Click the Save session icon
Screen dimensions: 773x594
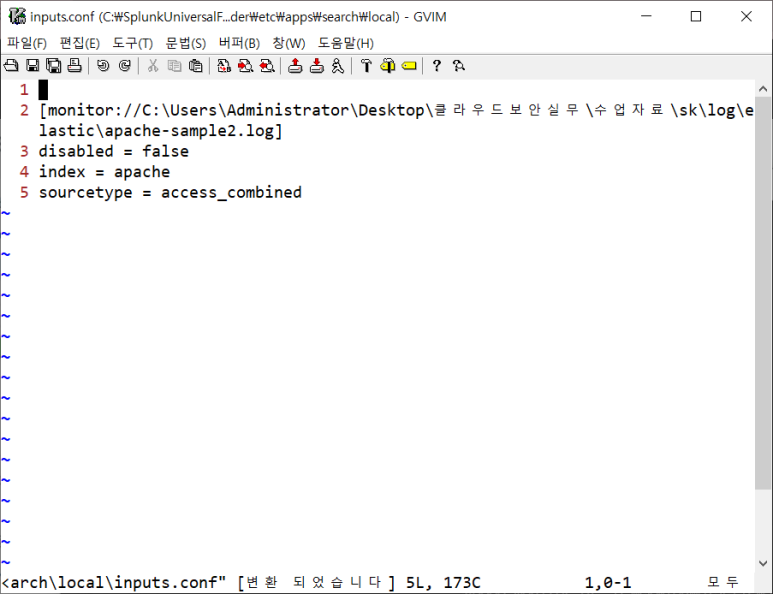point(316,66)
